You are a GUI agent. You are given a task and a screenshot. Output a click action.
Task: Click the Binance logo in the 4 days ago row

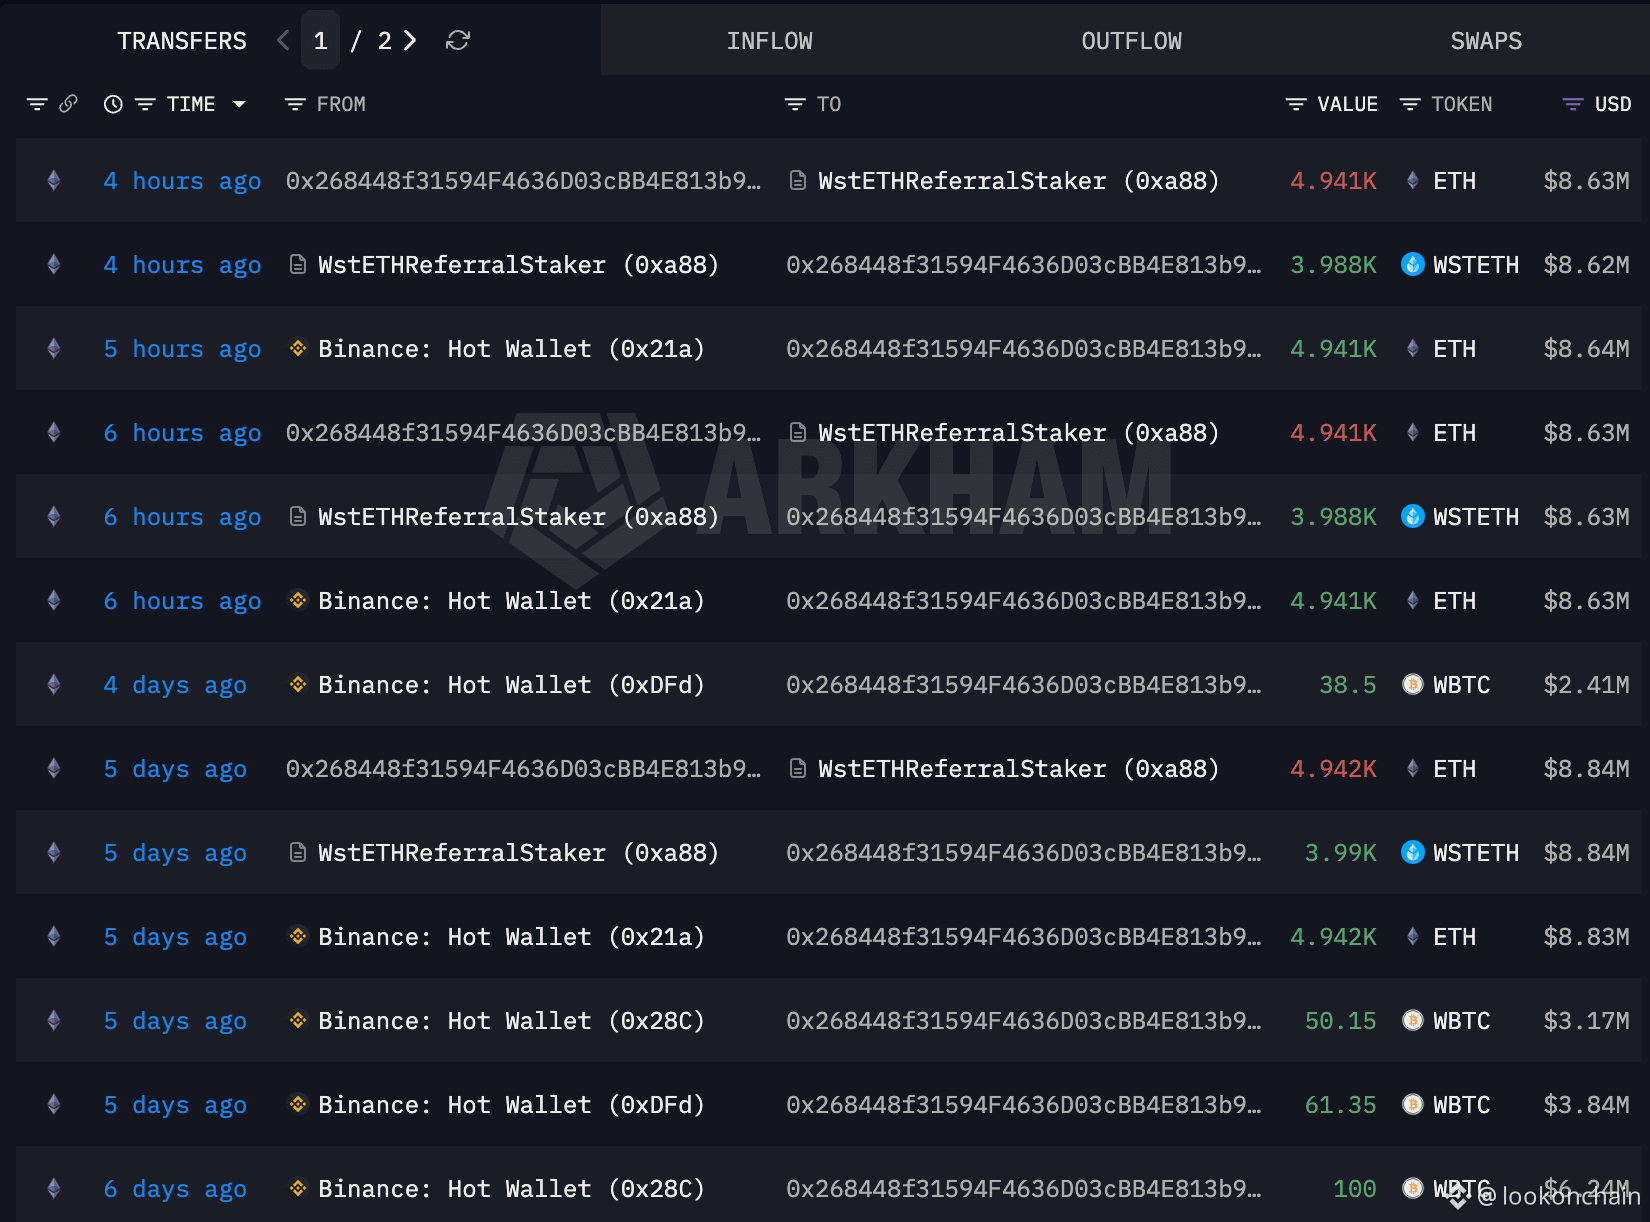click(x=297, y=685)
